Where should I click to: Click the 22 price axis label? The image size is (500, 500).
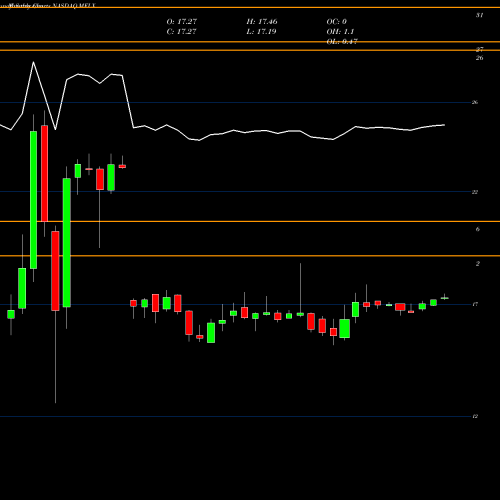(x=475, y=192)
